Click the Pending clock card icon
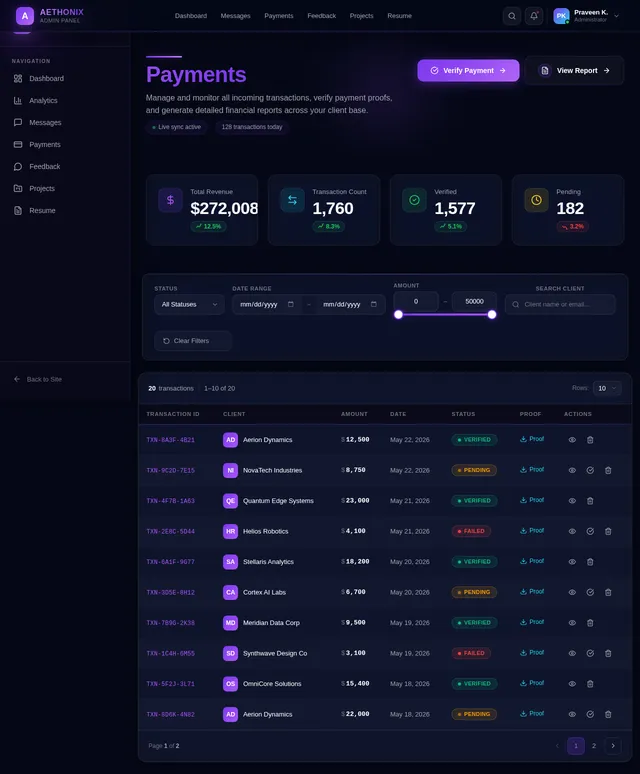Screen dimensions: 640x774 point(536,200)
